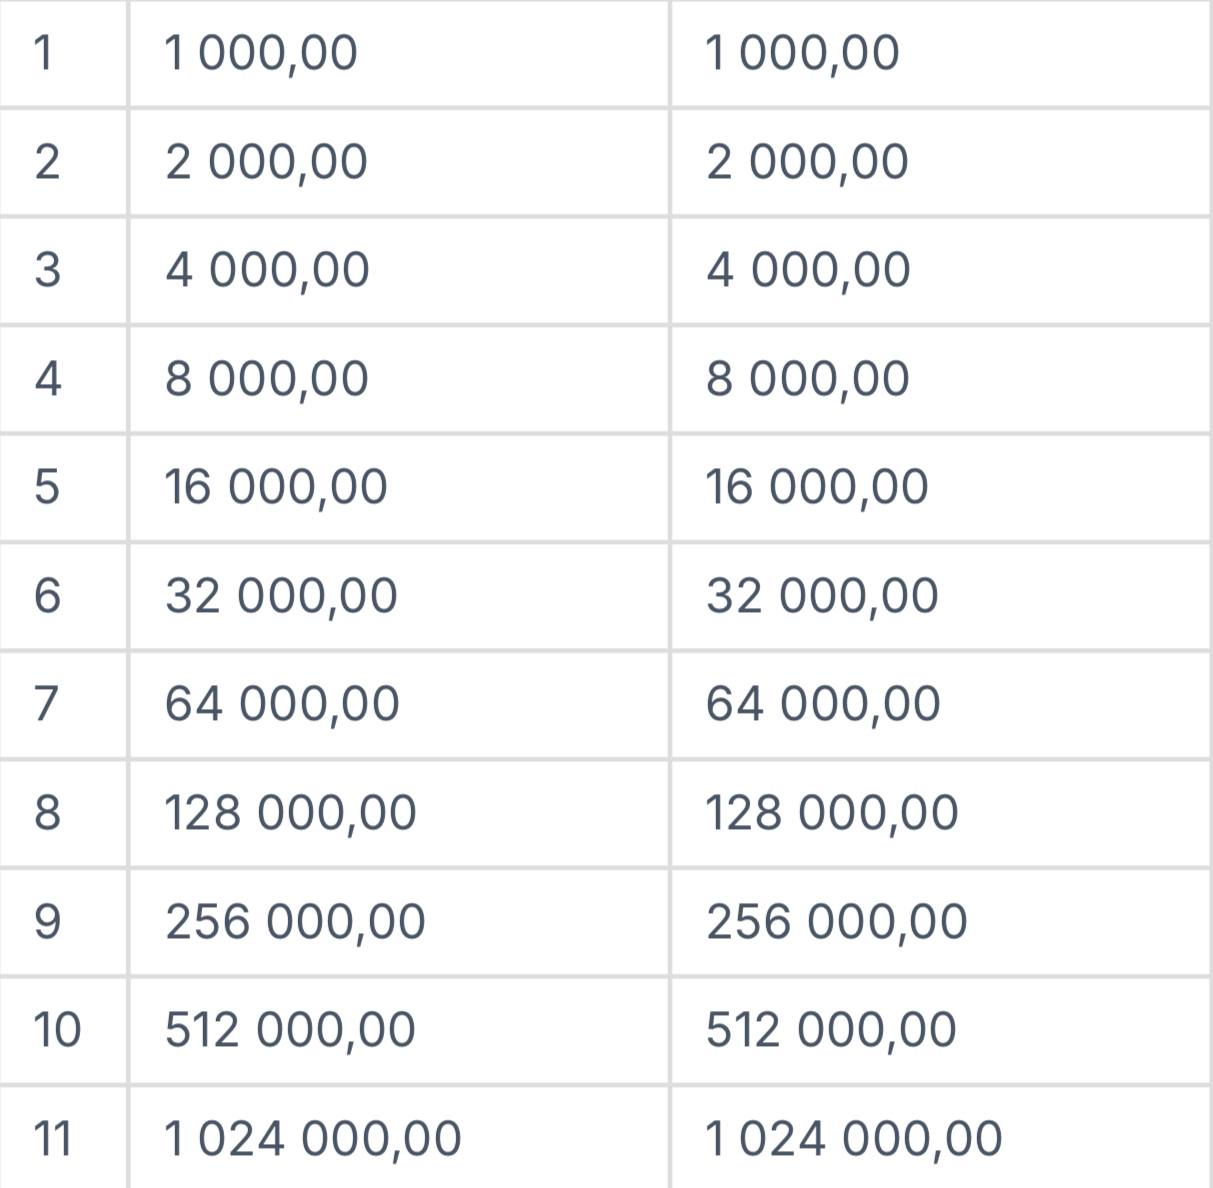
Task: Select 128 000,00 in the middle column
Action: point(290,813)
